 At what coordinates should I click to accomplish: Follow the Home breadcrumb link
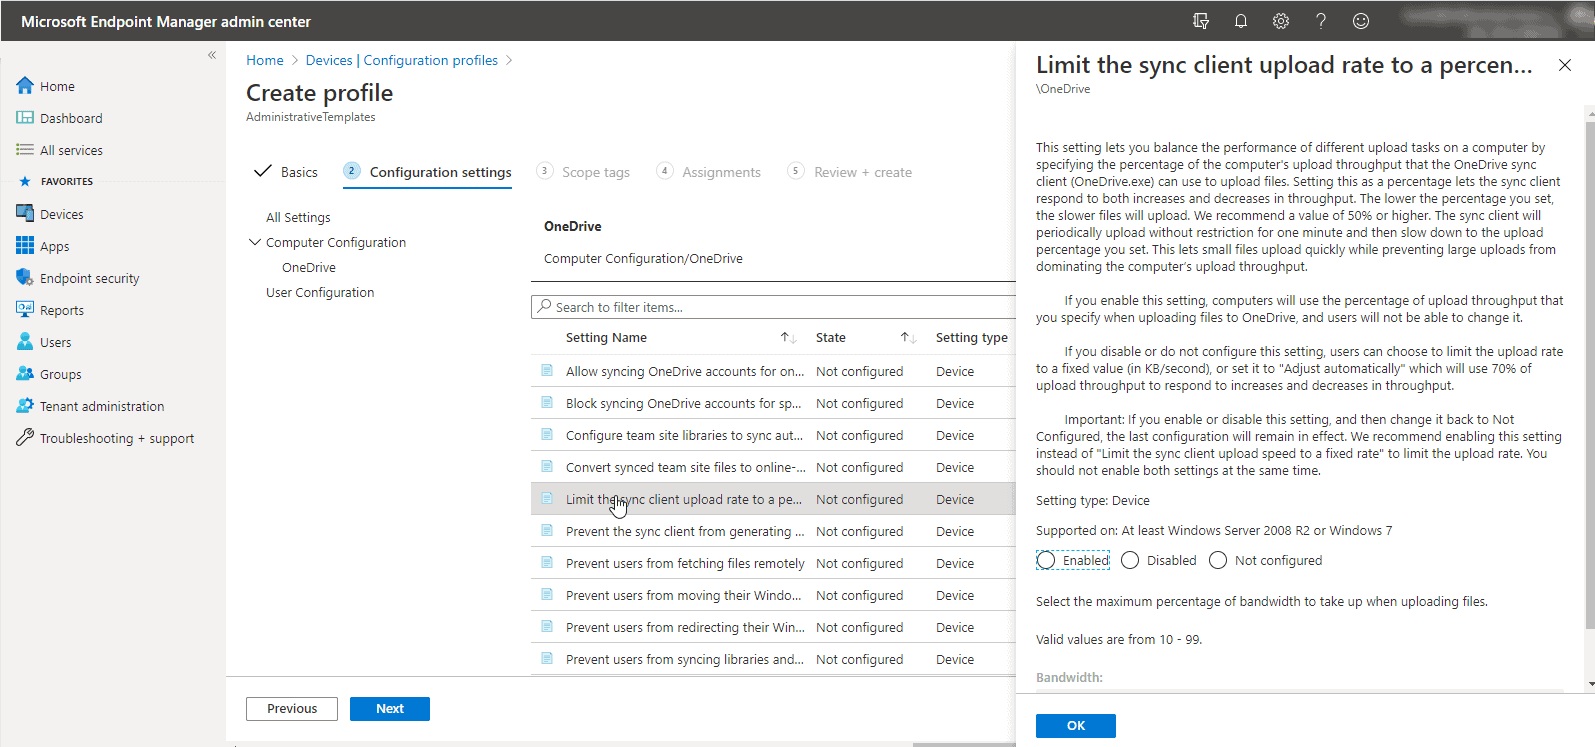[265, 60]
